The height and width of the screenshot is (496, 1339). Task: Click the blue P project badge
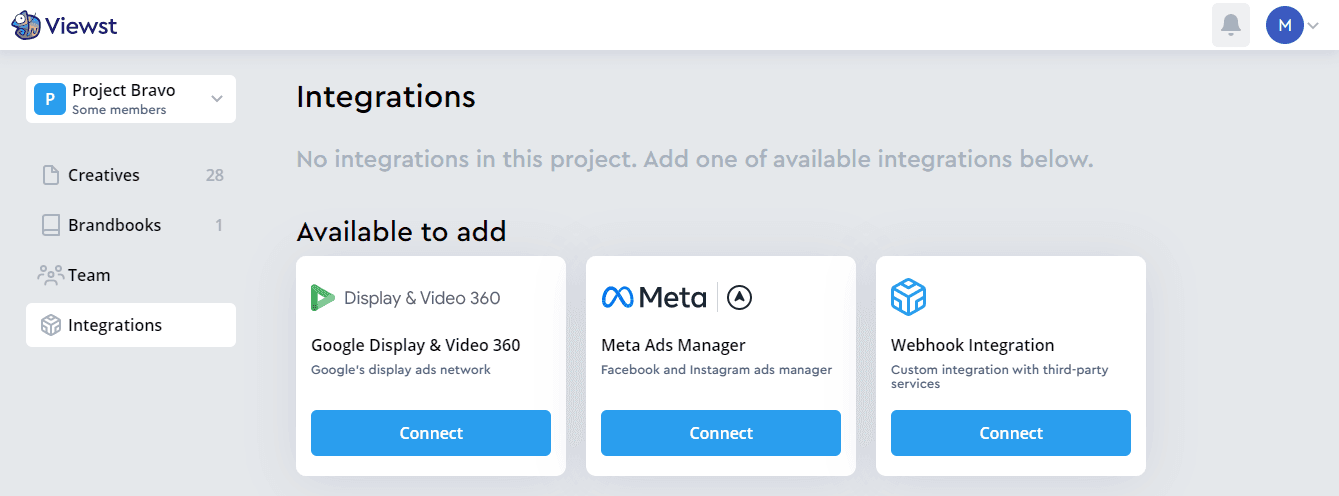click(49, 99)
